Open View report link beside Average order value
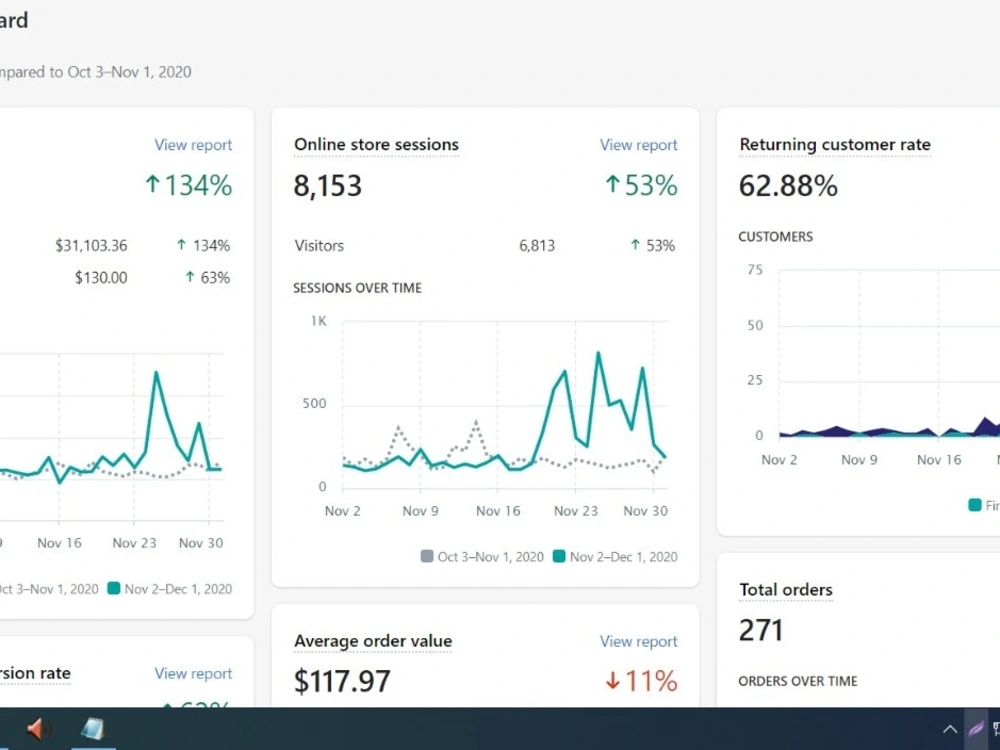Screen dimensions: 1000x750 coord(638,641)
